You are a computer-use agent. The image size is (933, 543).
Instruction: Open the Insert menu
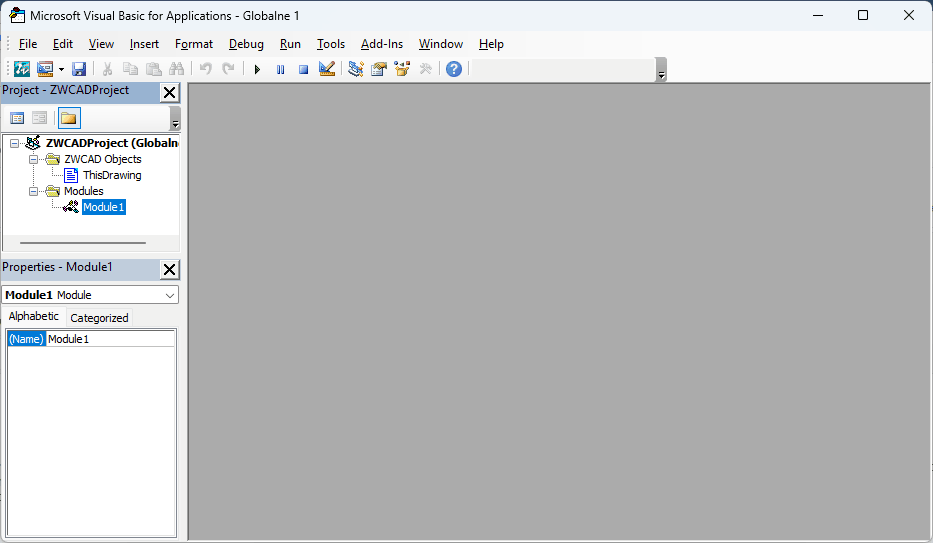(144, 44)
